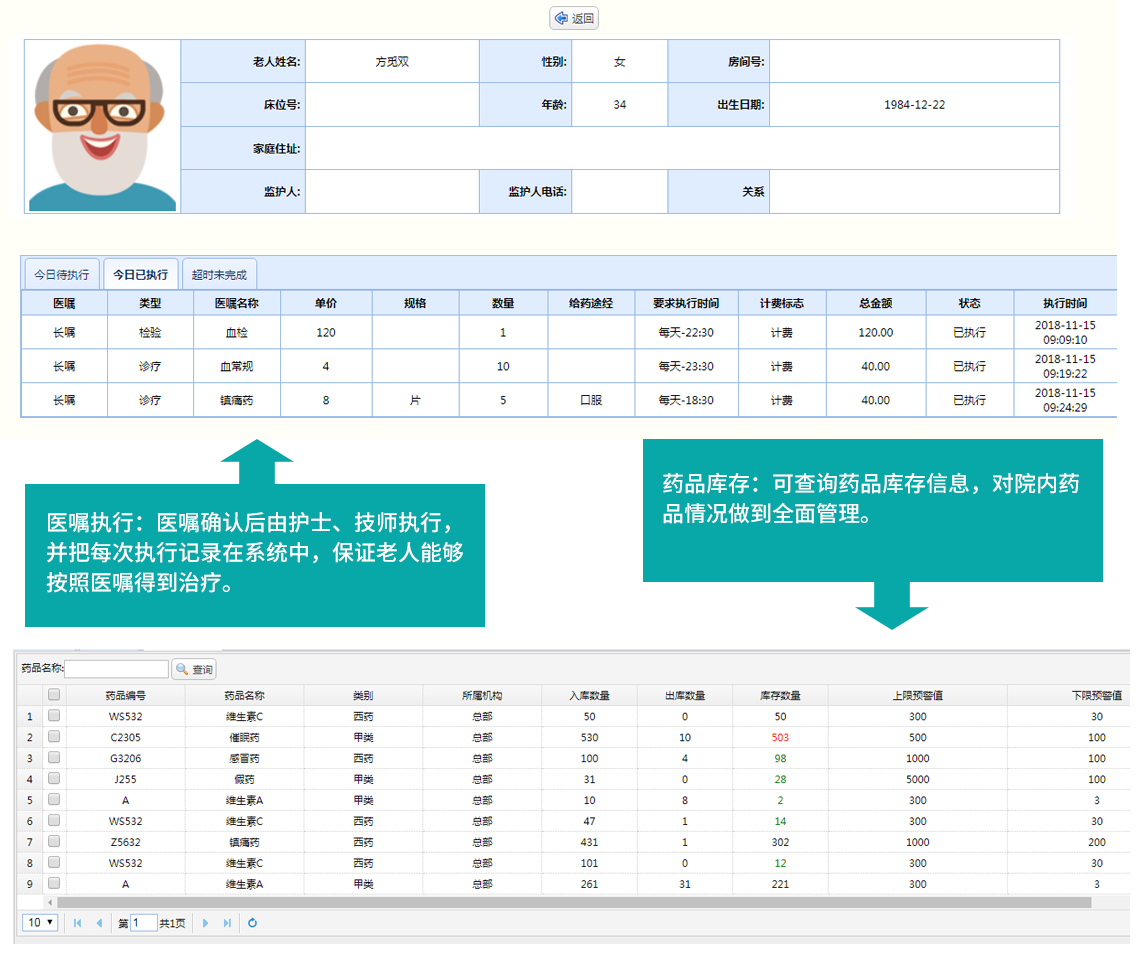Tick the row 4 假药 checkbox

[54, 779]
